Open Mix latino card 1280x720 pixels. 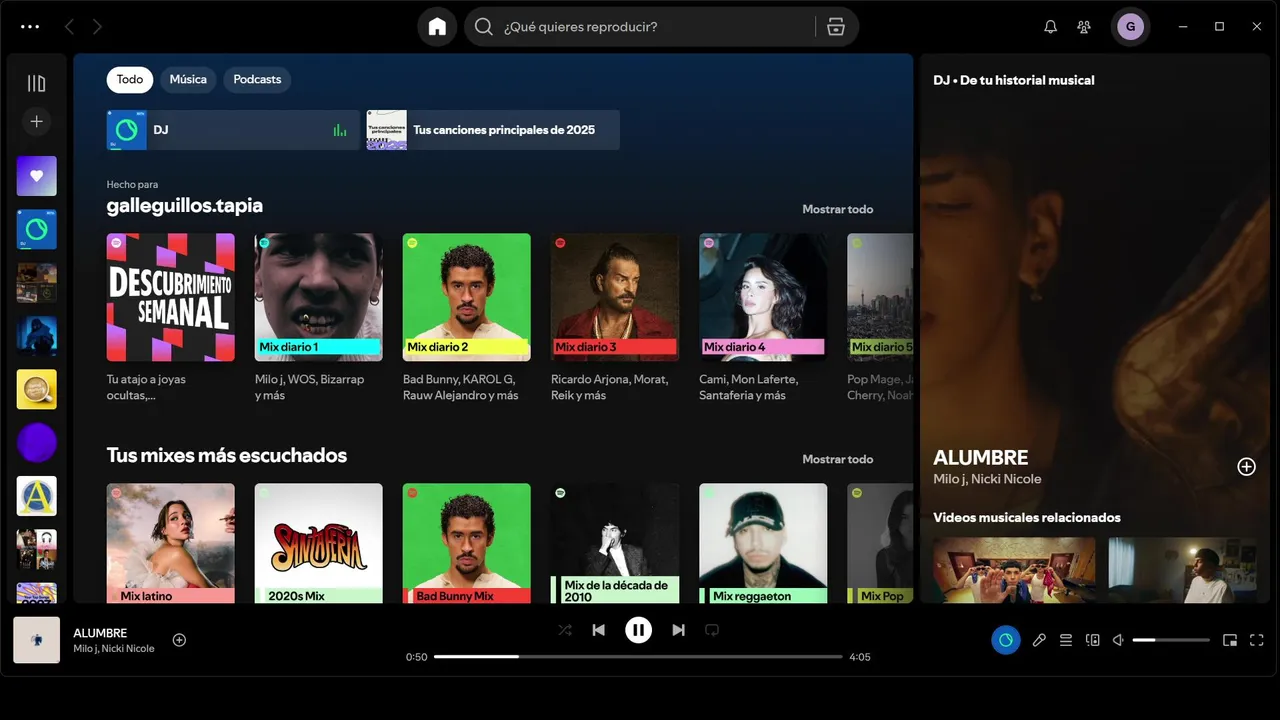click(171, 543)
